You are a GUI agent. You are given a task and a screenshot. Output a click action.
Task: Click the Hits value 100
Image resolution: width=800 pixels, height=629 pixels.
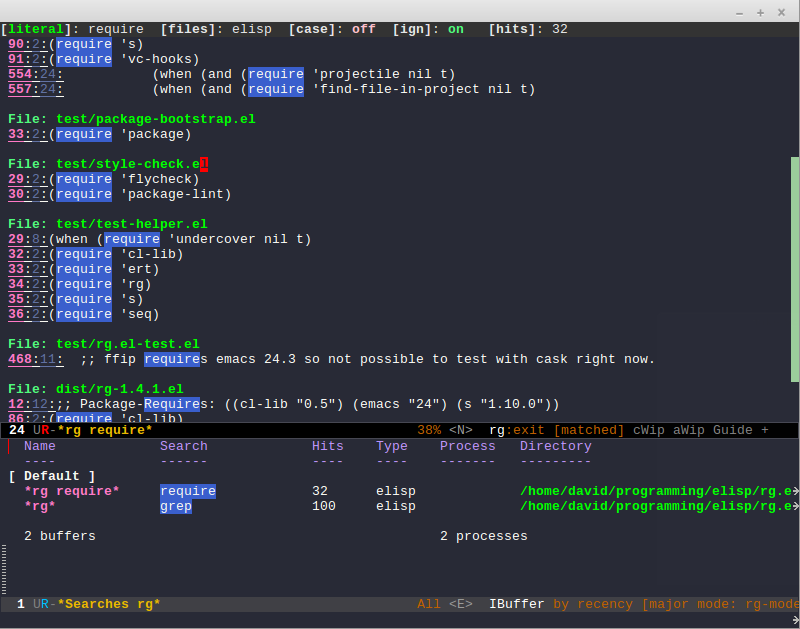(x=323, y=506)
